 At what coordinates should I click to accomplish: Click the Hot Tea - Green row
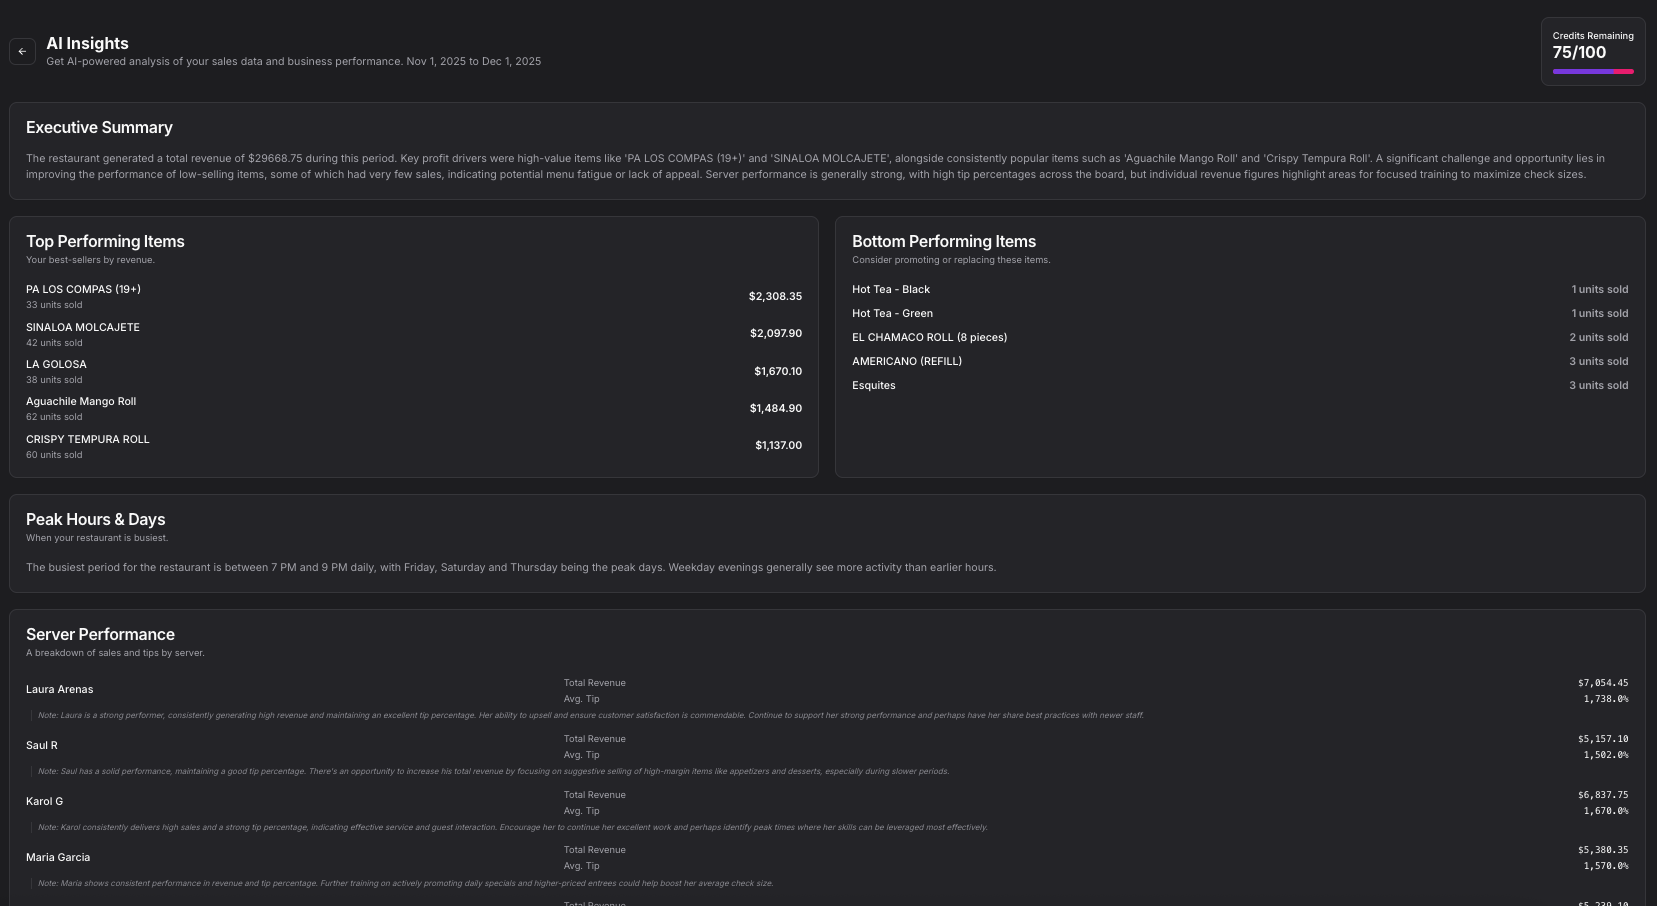(x=892, y=313)
